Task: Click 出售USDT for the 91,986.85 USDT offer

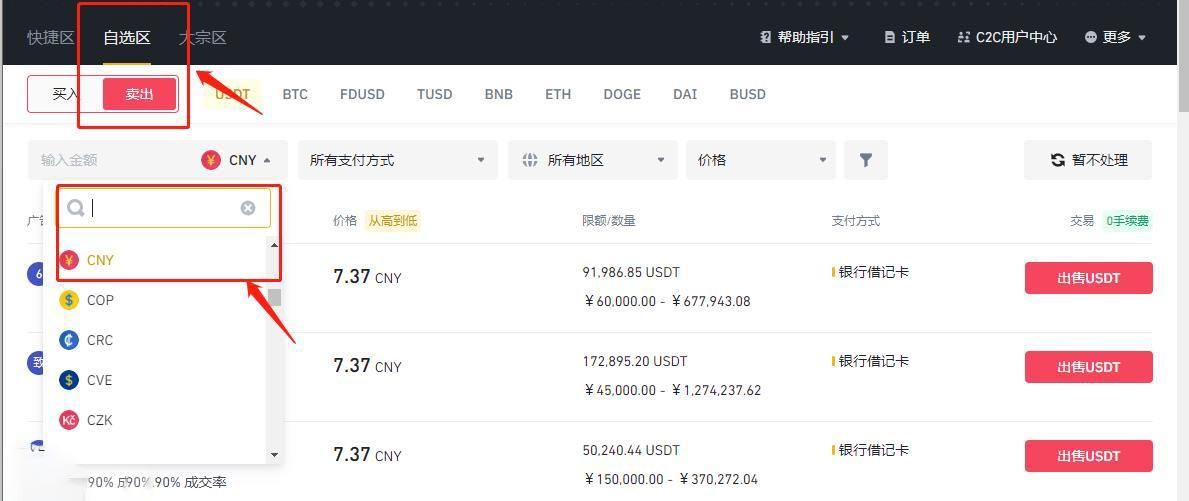Action: tap(1088, 277)
